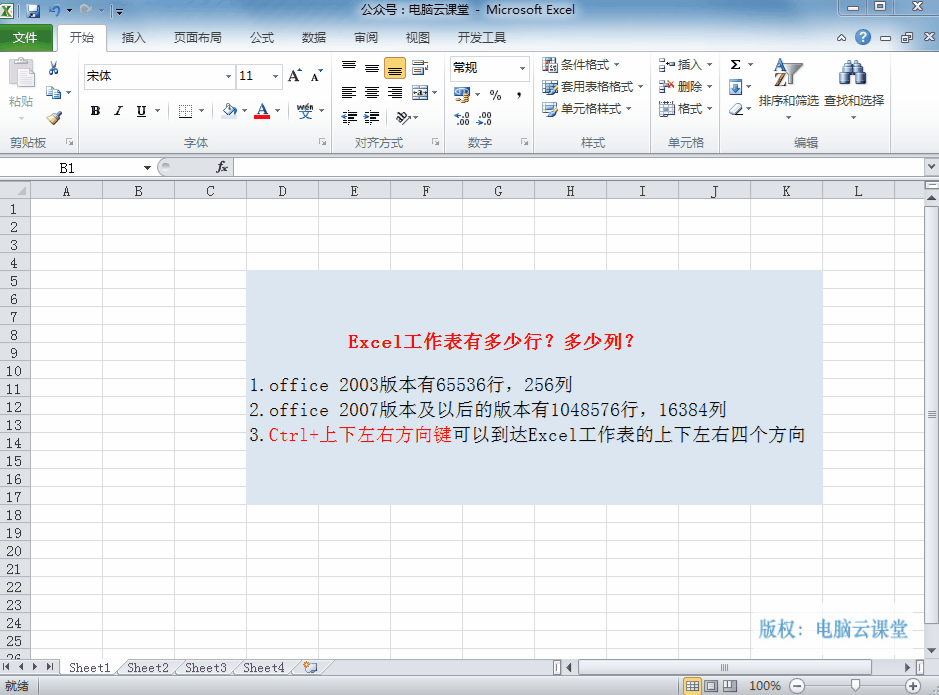Open the font name 宋体 dropdown
This screenshot has width=939, height=695.
(228, 76)
